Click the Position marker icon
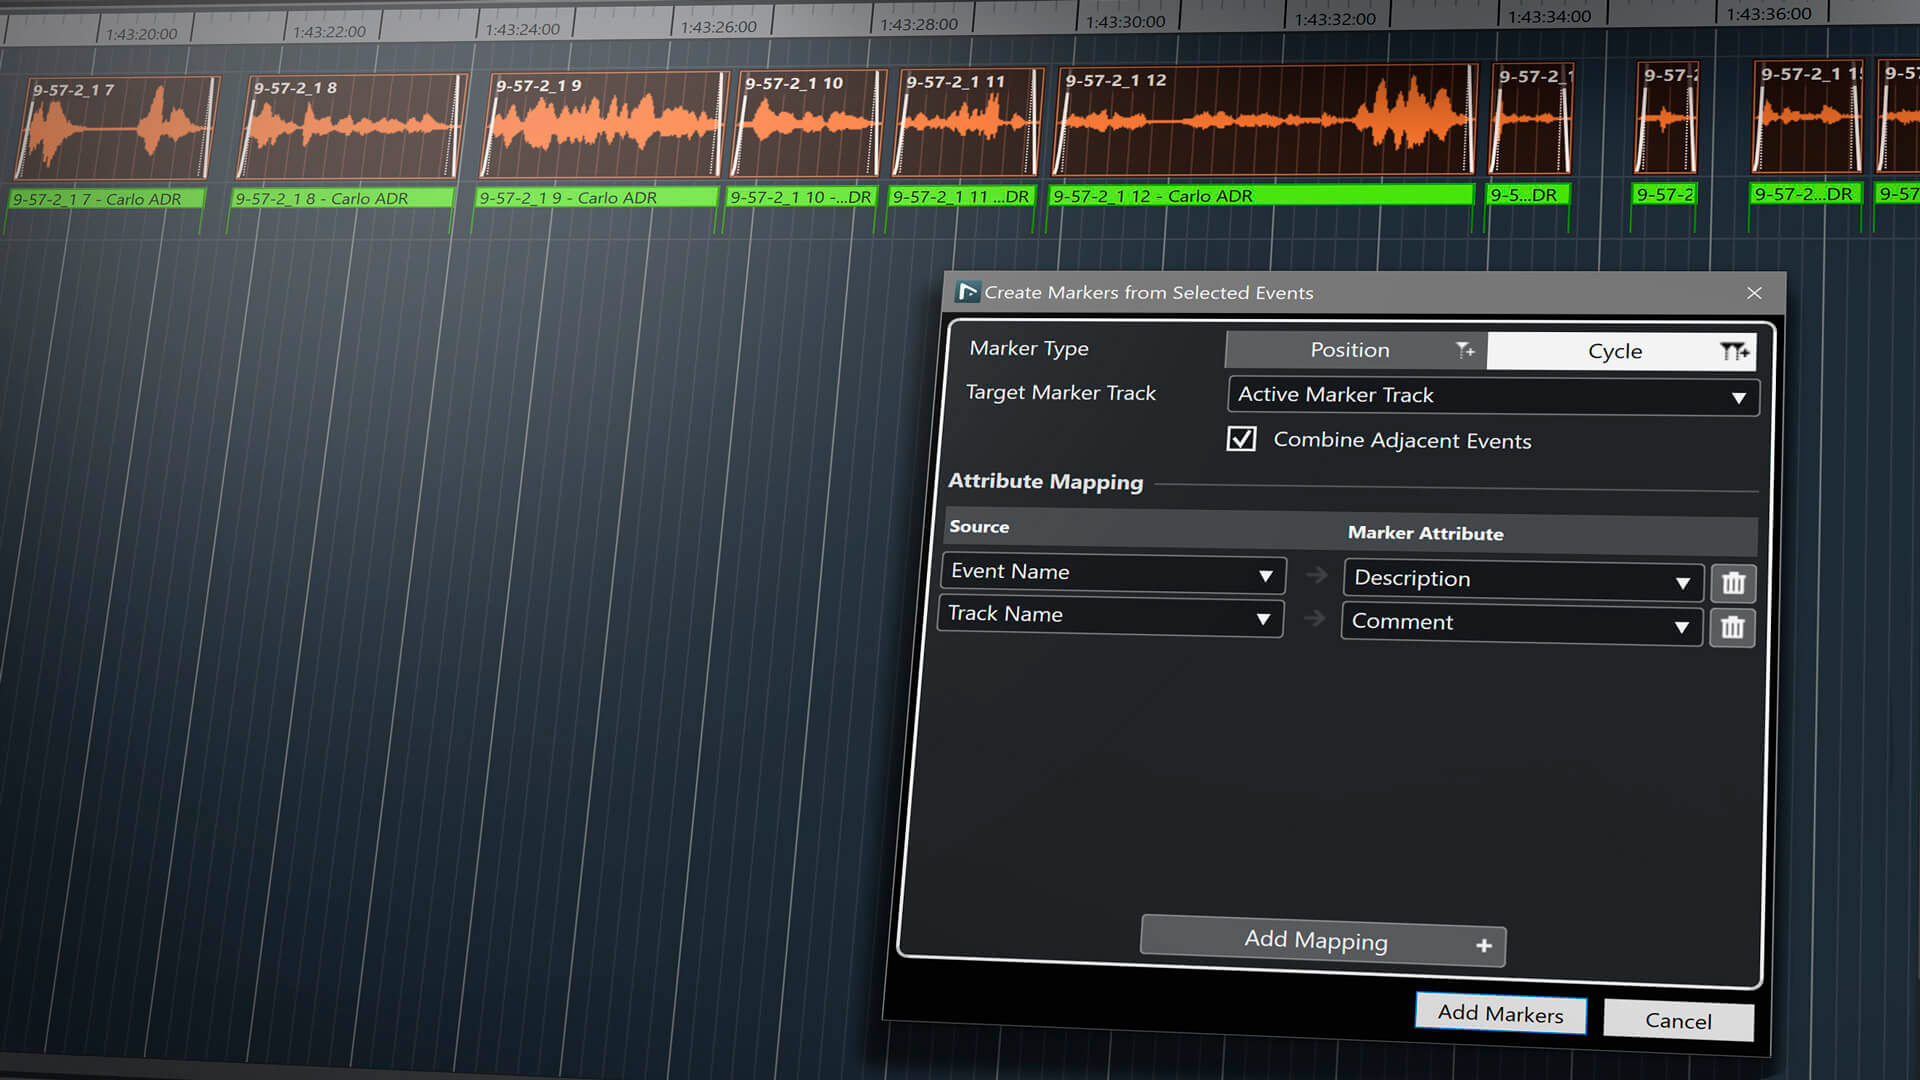The image size is (1920, 1080). click(1465, 350)
